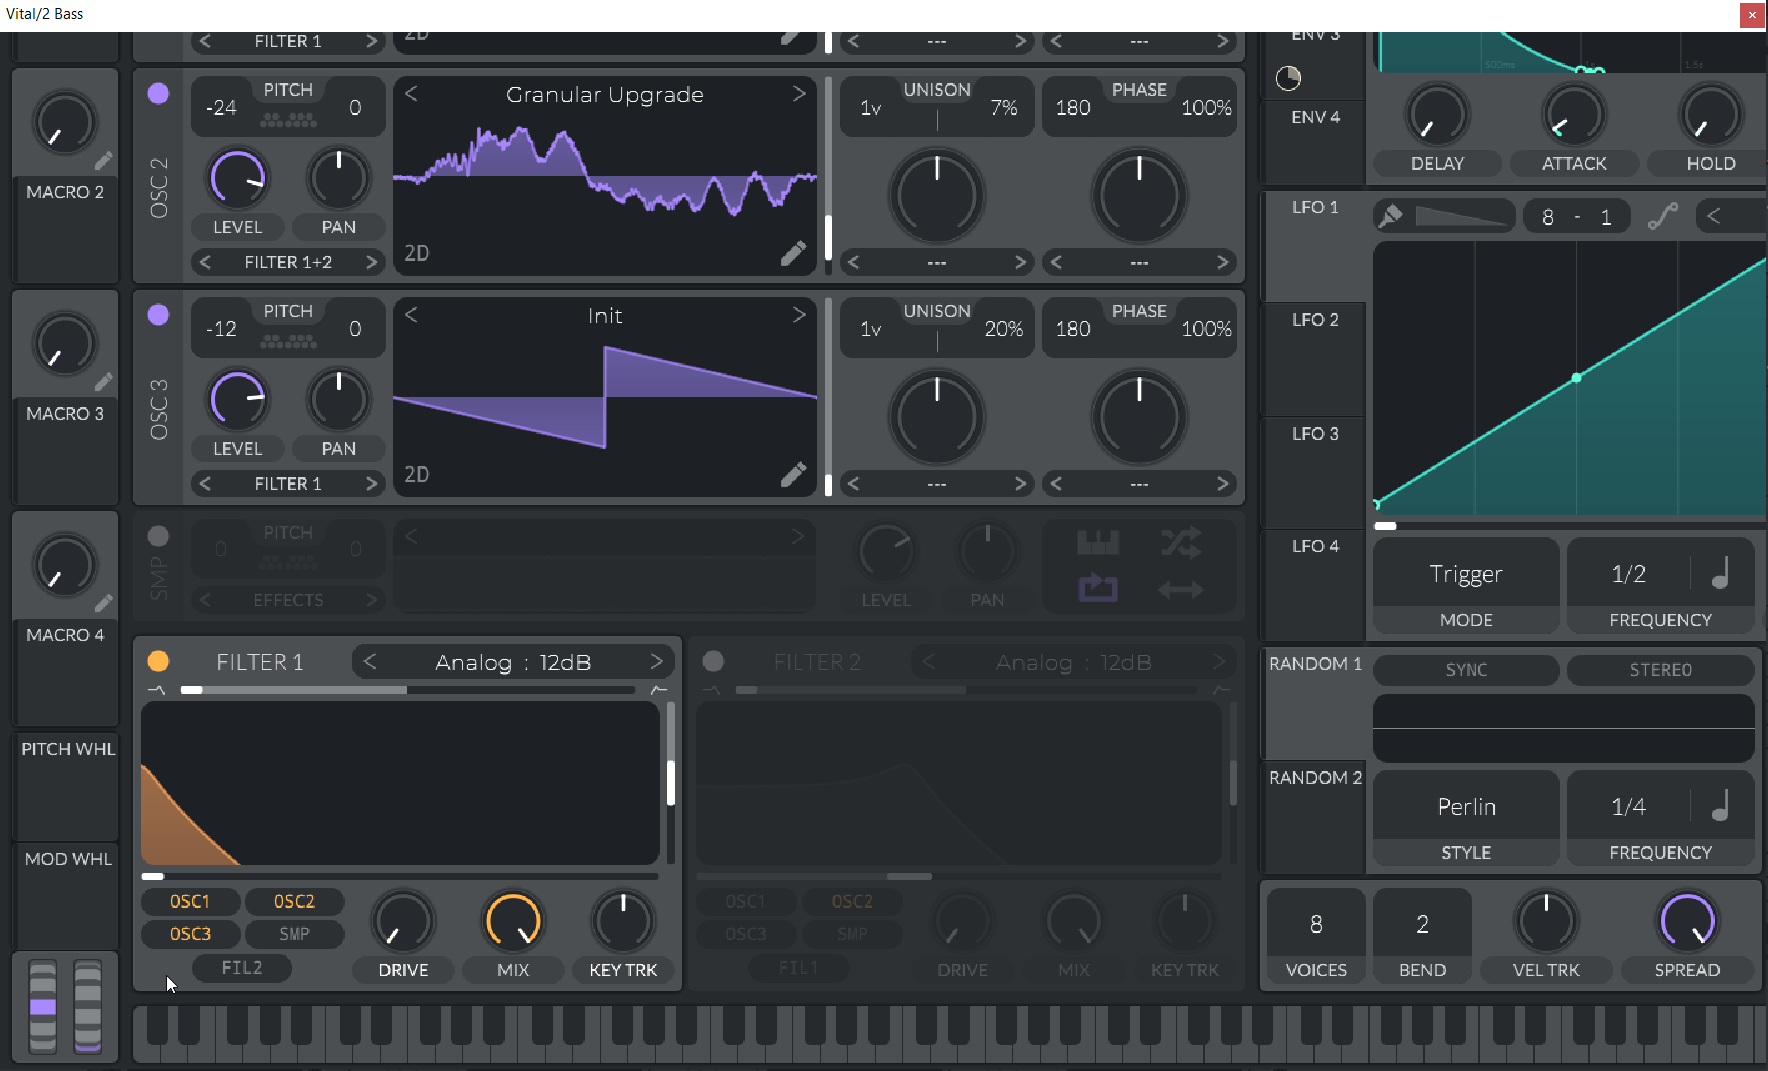Open the LFO 1 Trigger mode selector
Viewport: 1768px width, 1071px height.
coord(1465,575)
